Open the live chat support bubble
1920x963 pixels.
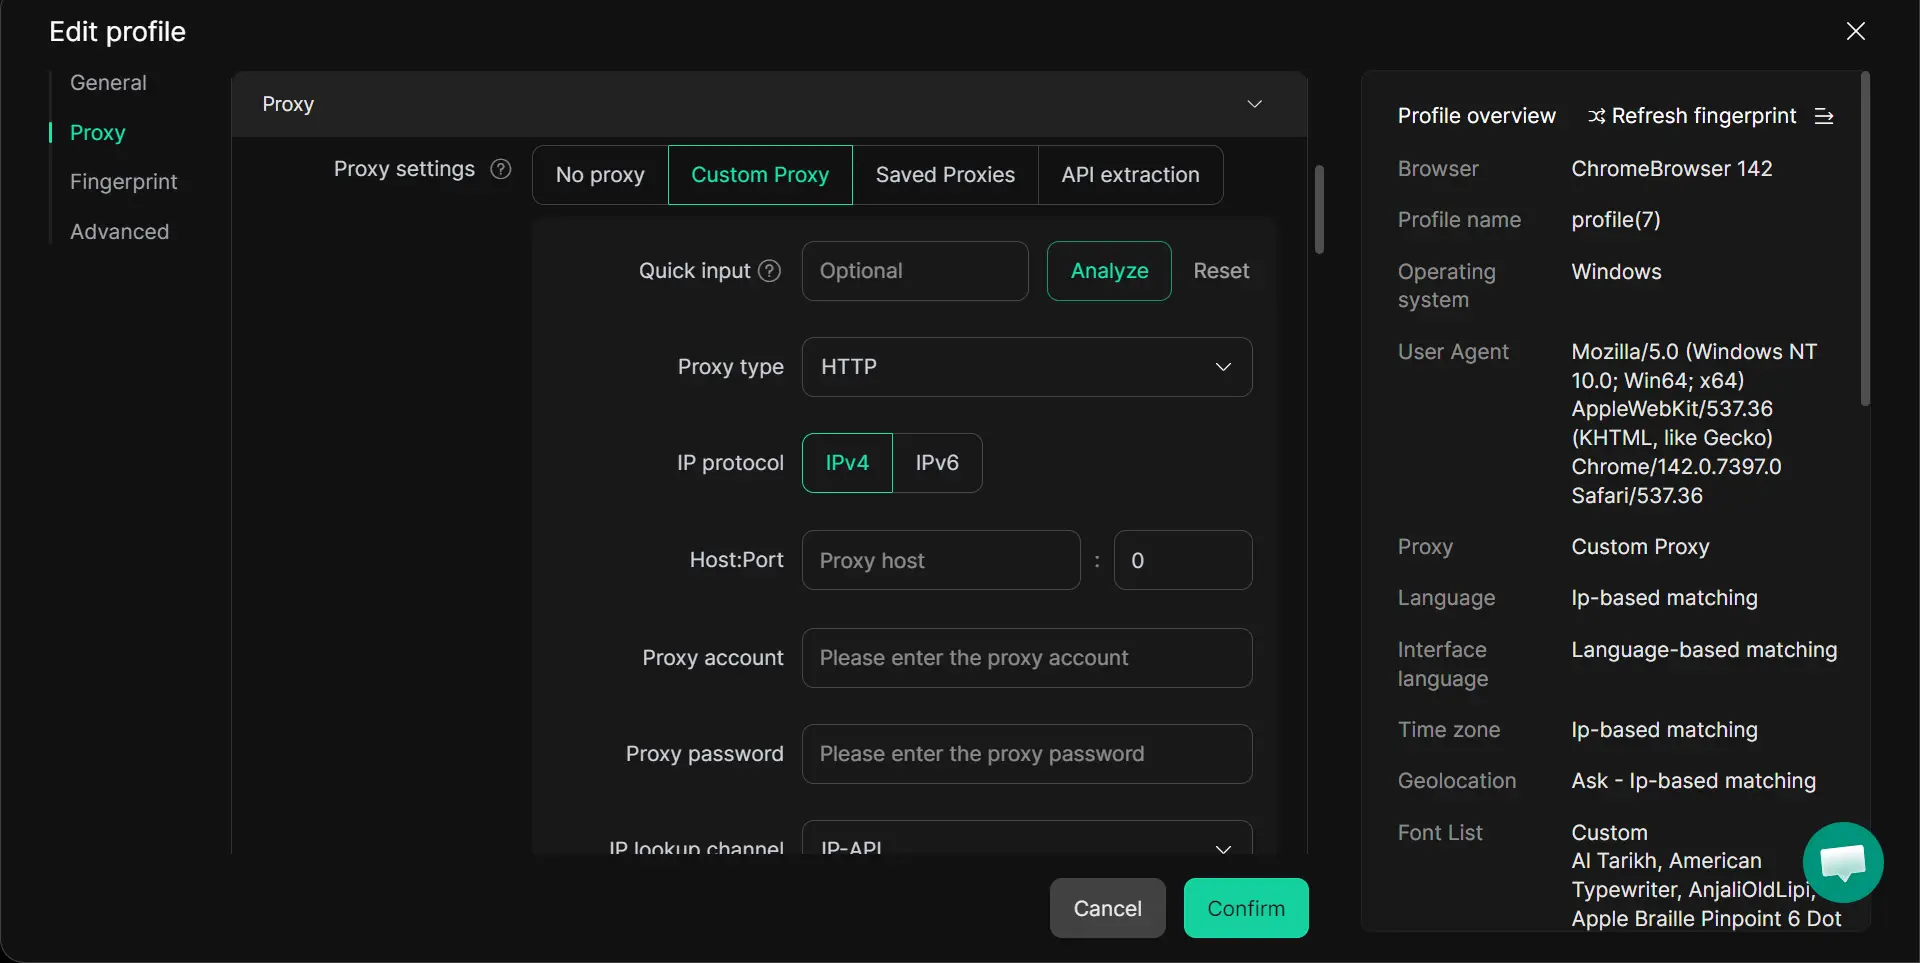point(1842,862)
